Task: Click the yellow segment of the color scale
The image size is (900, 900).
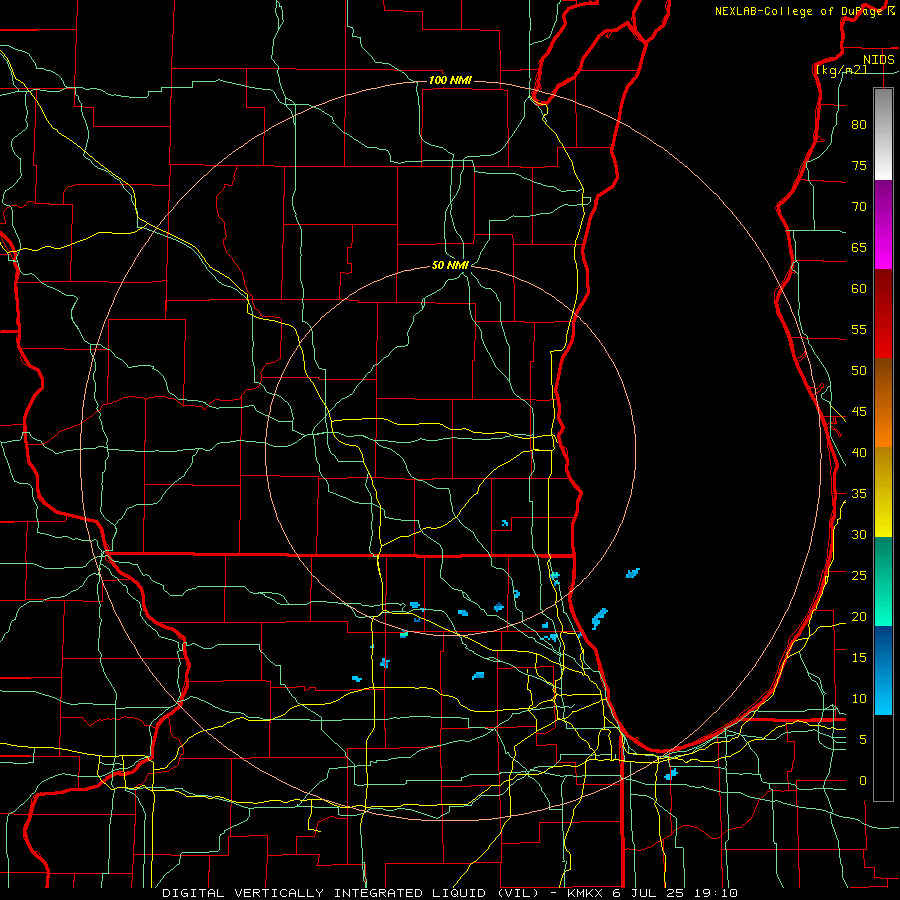Action: click(883, 492)
